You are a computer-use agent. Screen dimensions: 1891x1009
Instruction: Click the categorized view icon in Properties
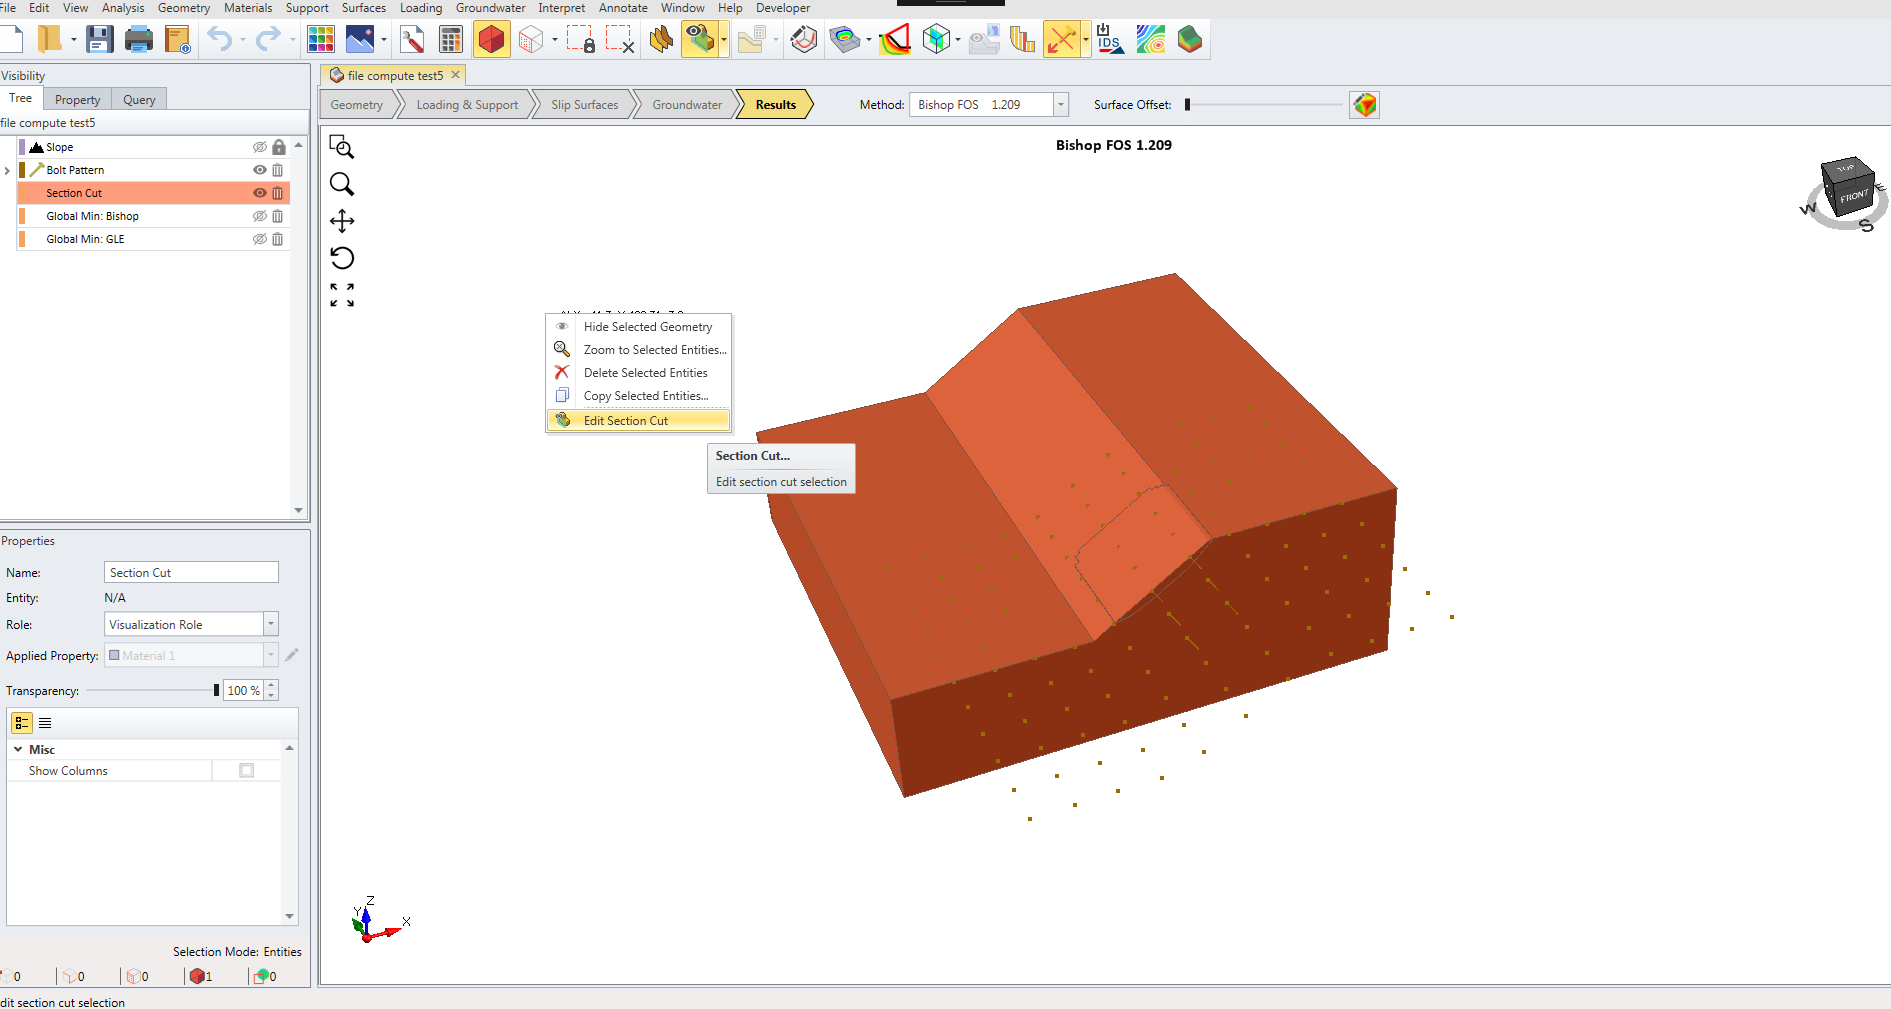click(x=22, y=723)
